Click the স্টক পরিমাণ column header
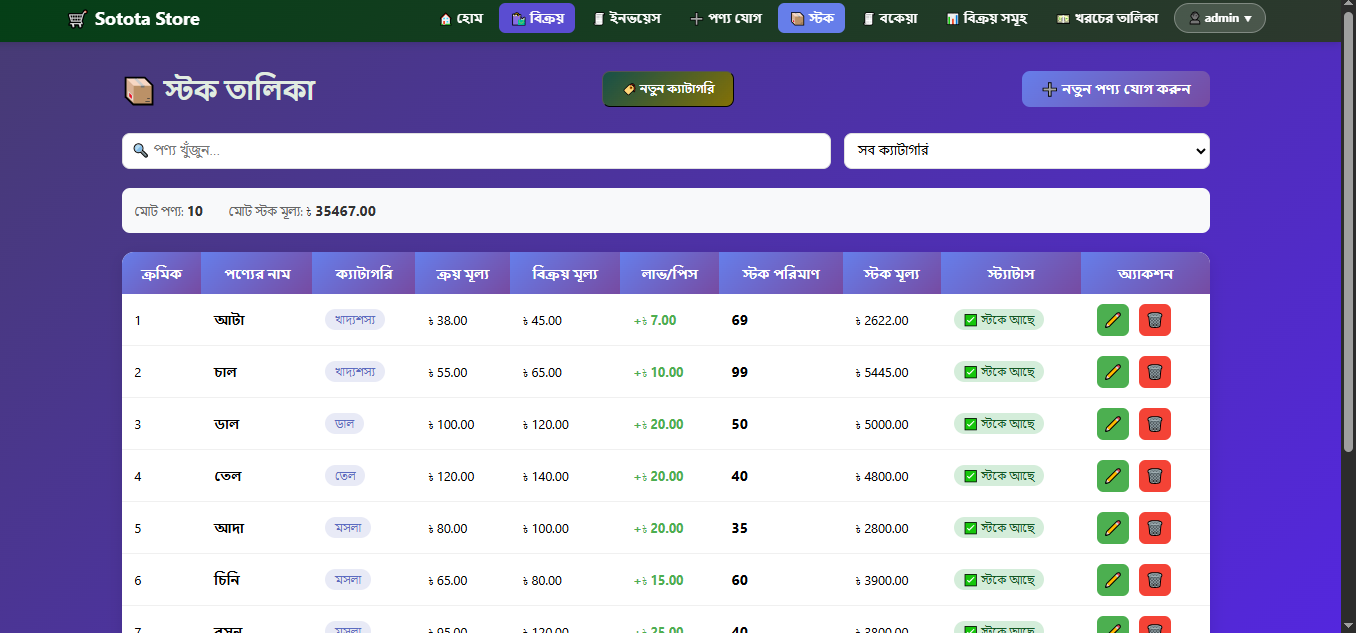 [x=781, y=273]
